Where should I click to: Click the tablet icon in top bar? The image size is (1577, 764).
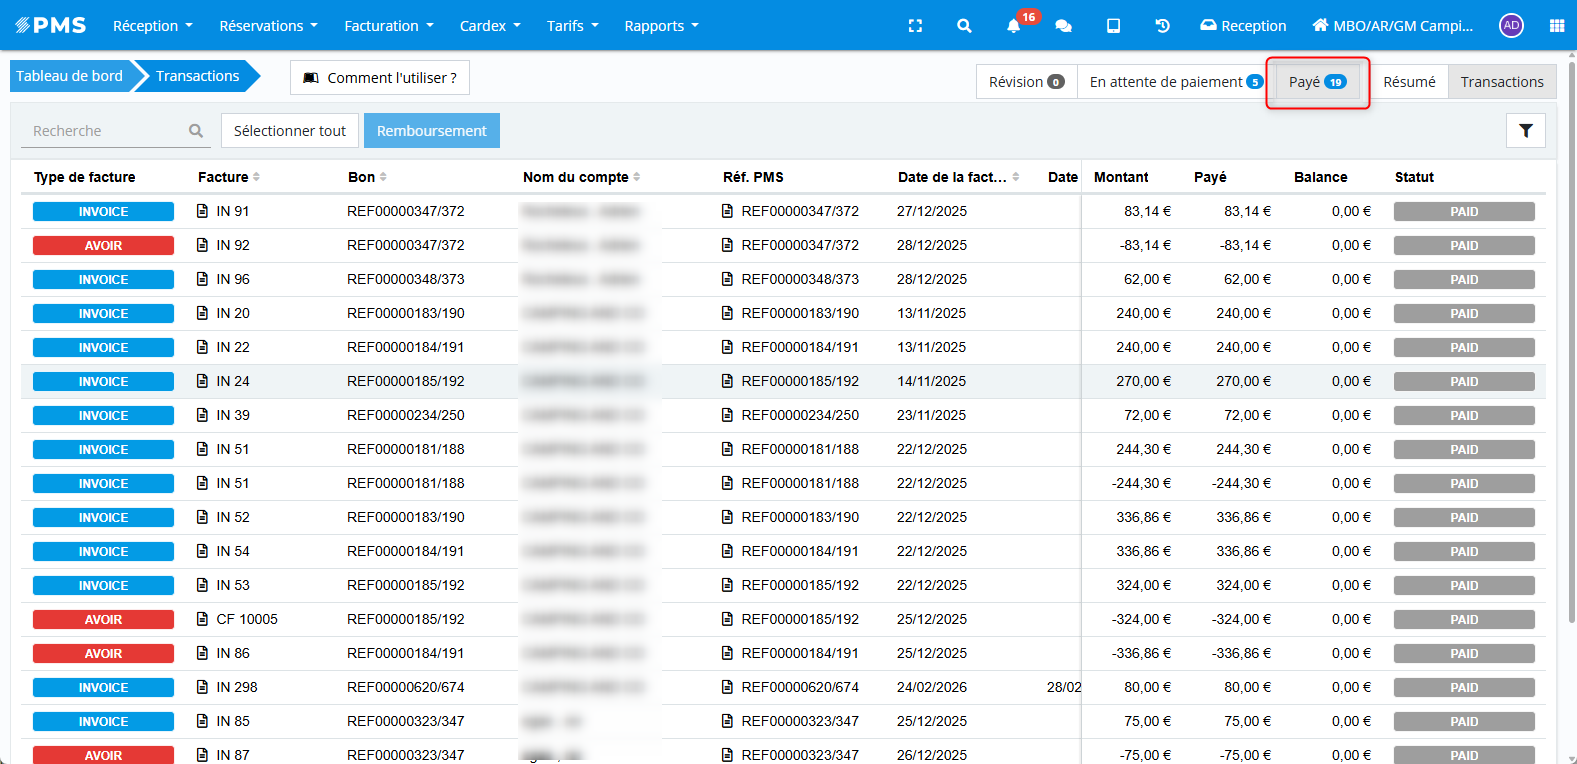[x=1113, y=26]
